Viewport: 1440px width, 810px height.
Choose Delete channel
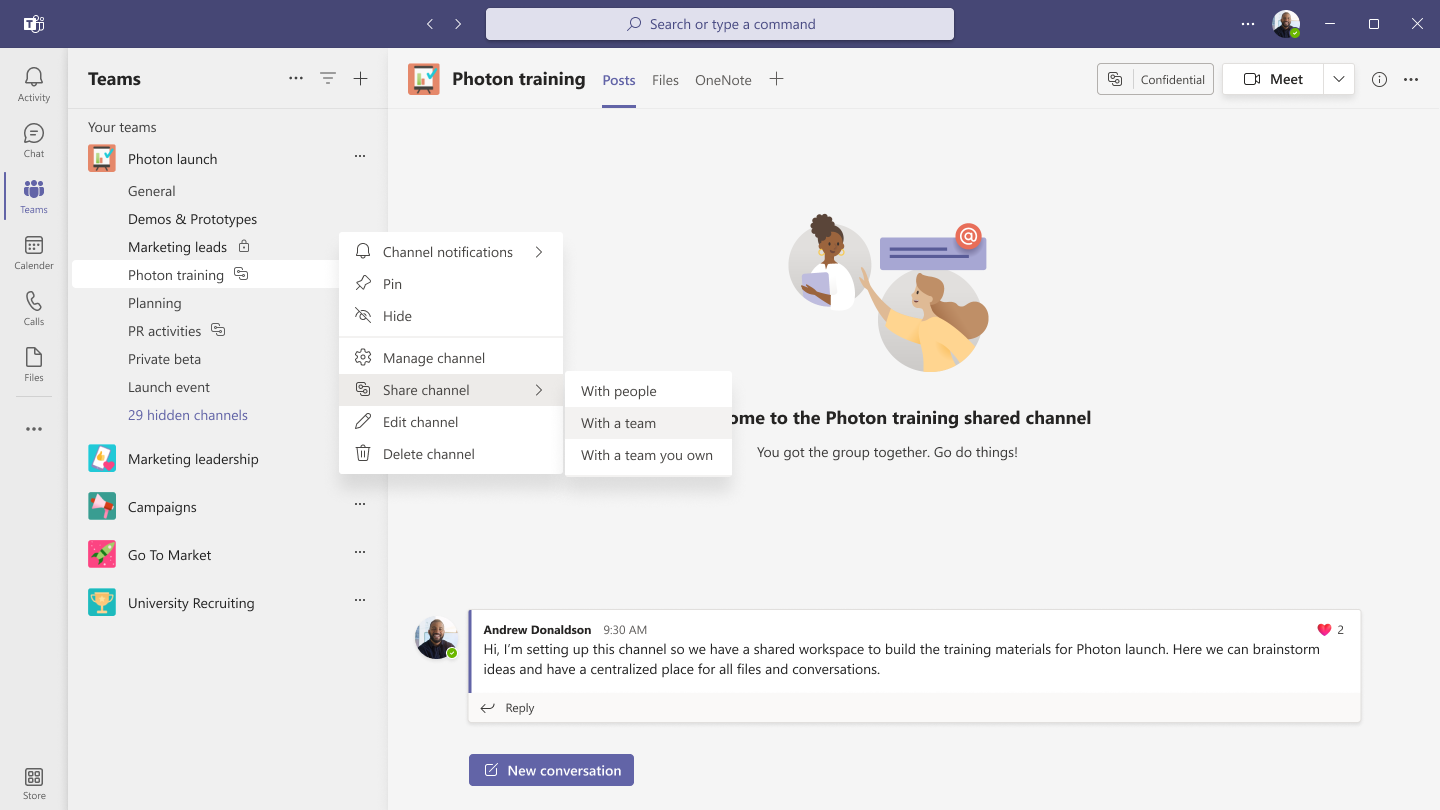click(x=451, y=454)
